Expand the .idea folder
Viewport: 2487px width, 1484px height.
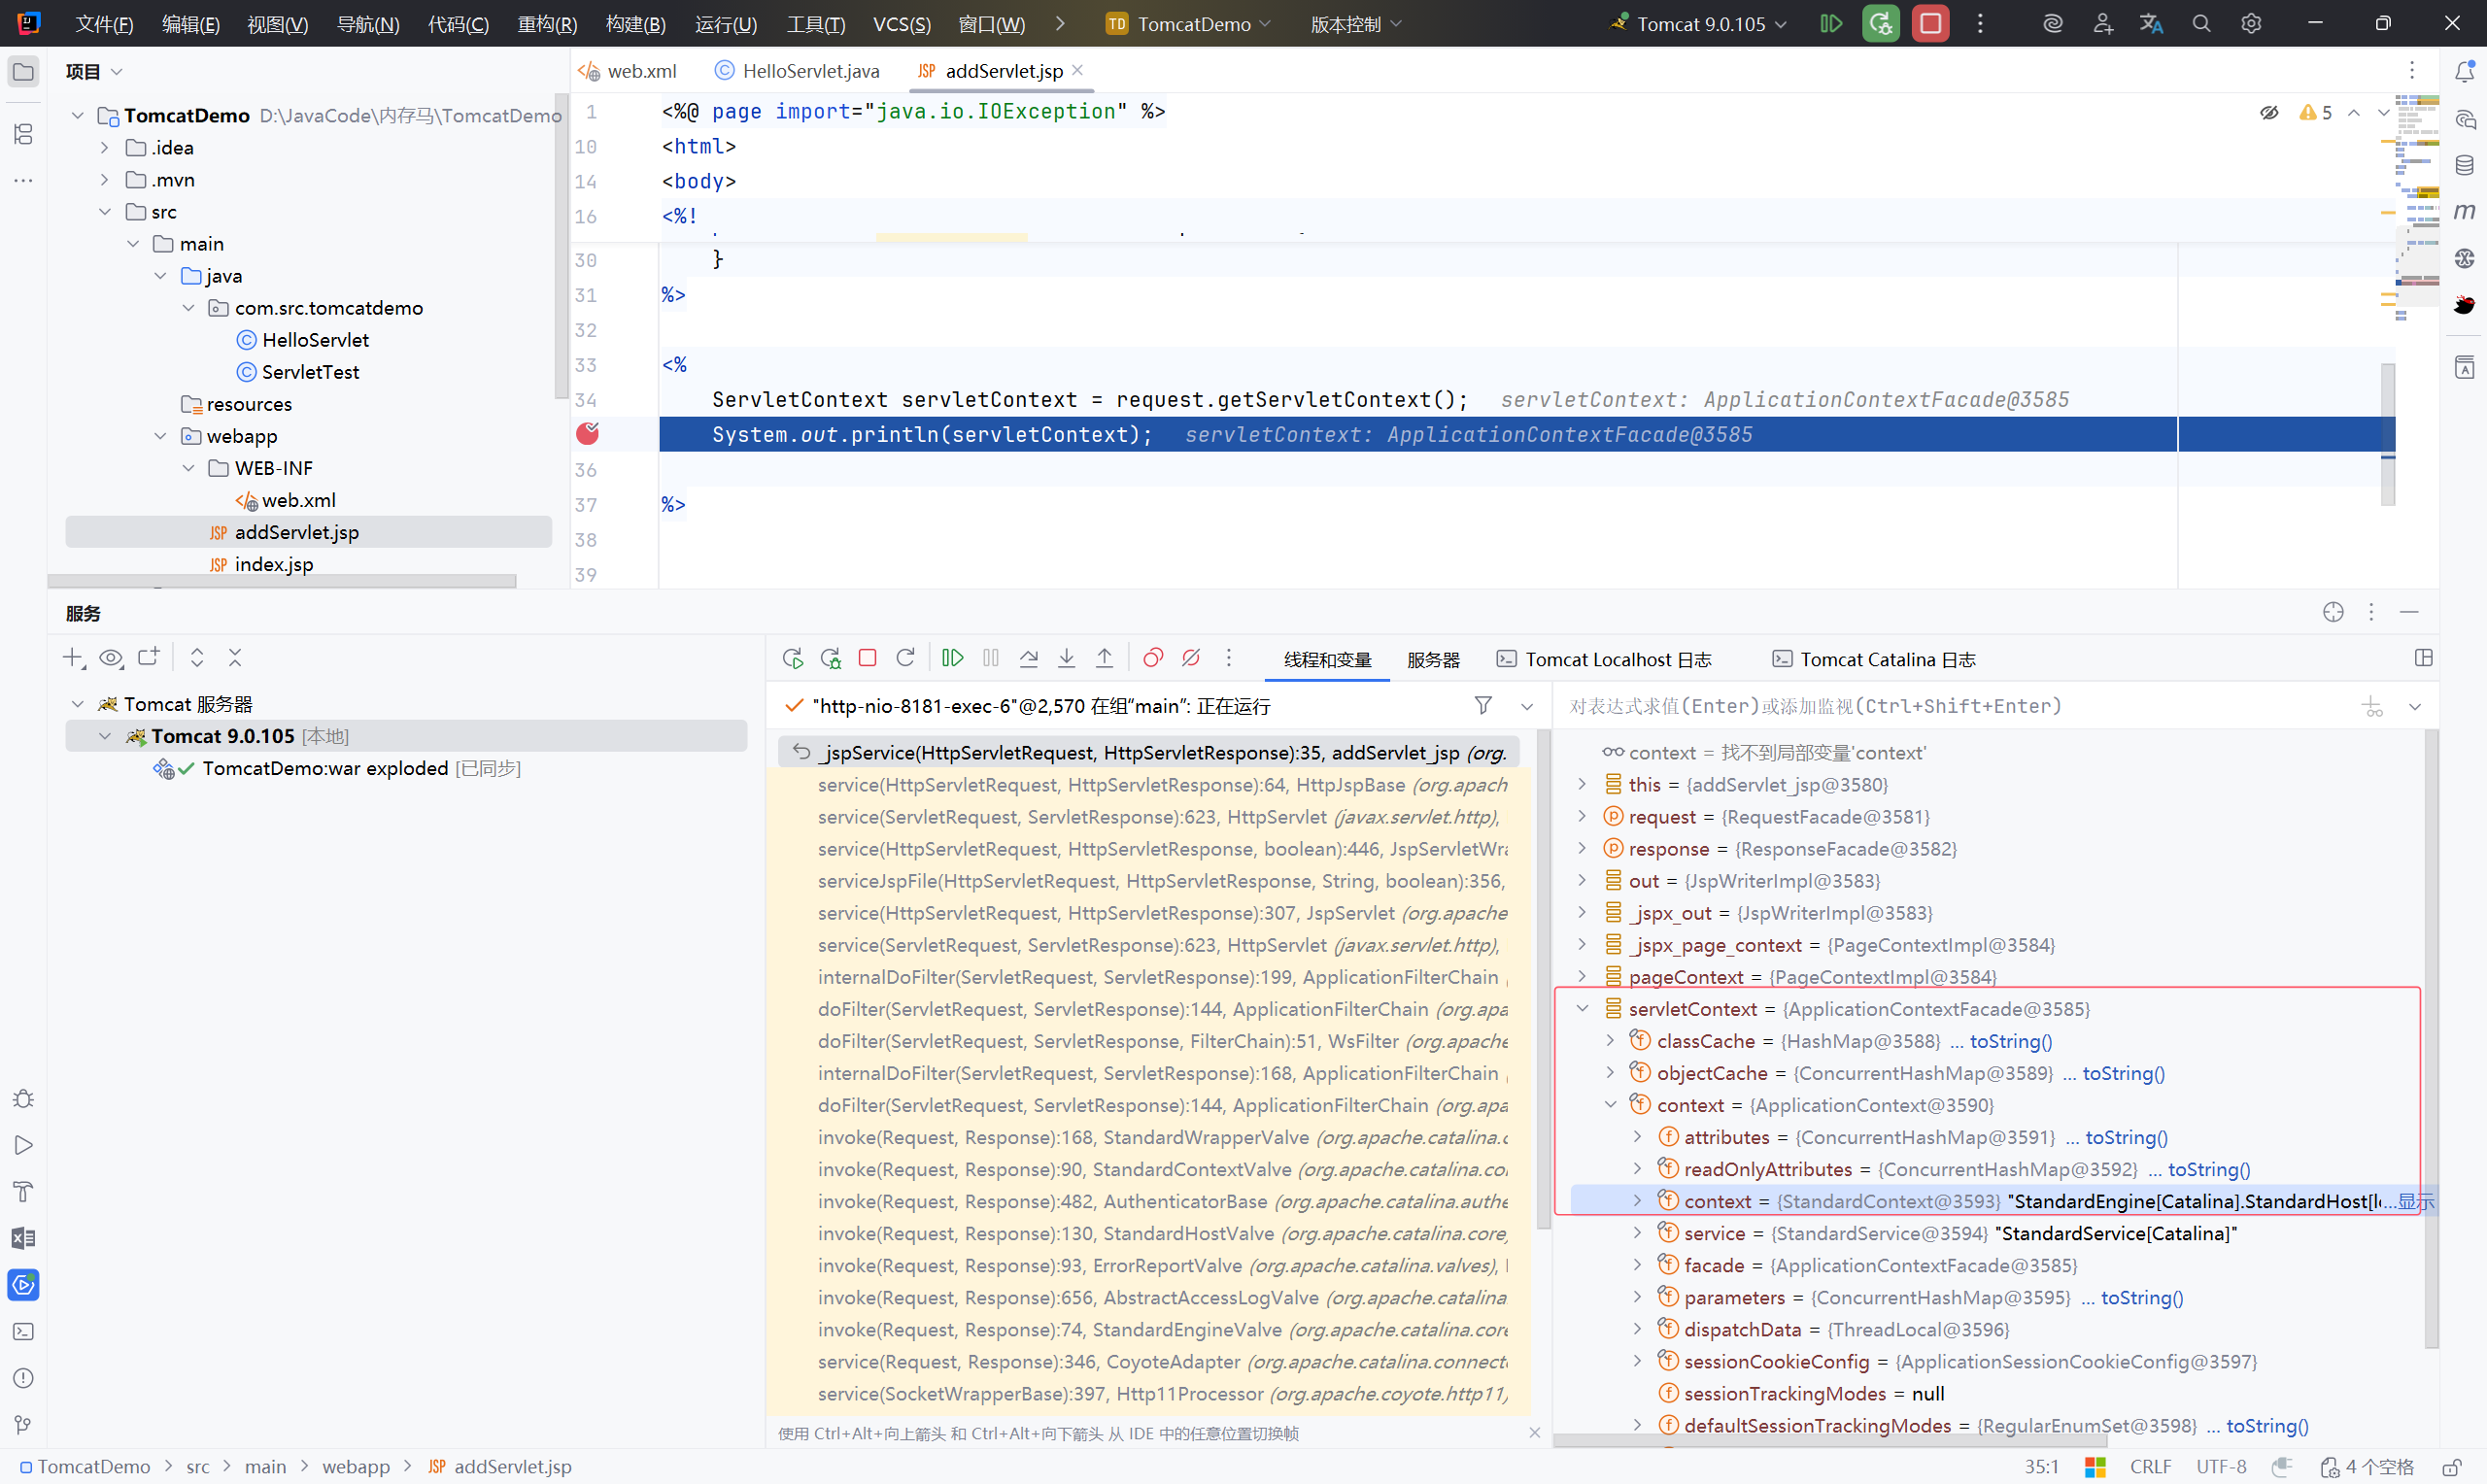point(105,148)
